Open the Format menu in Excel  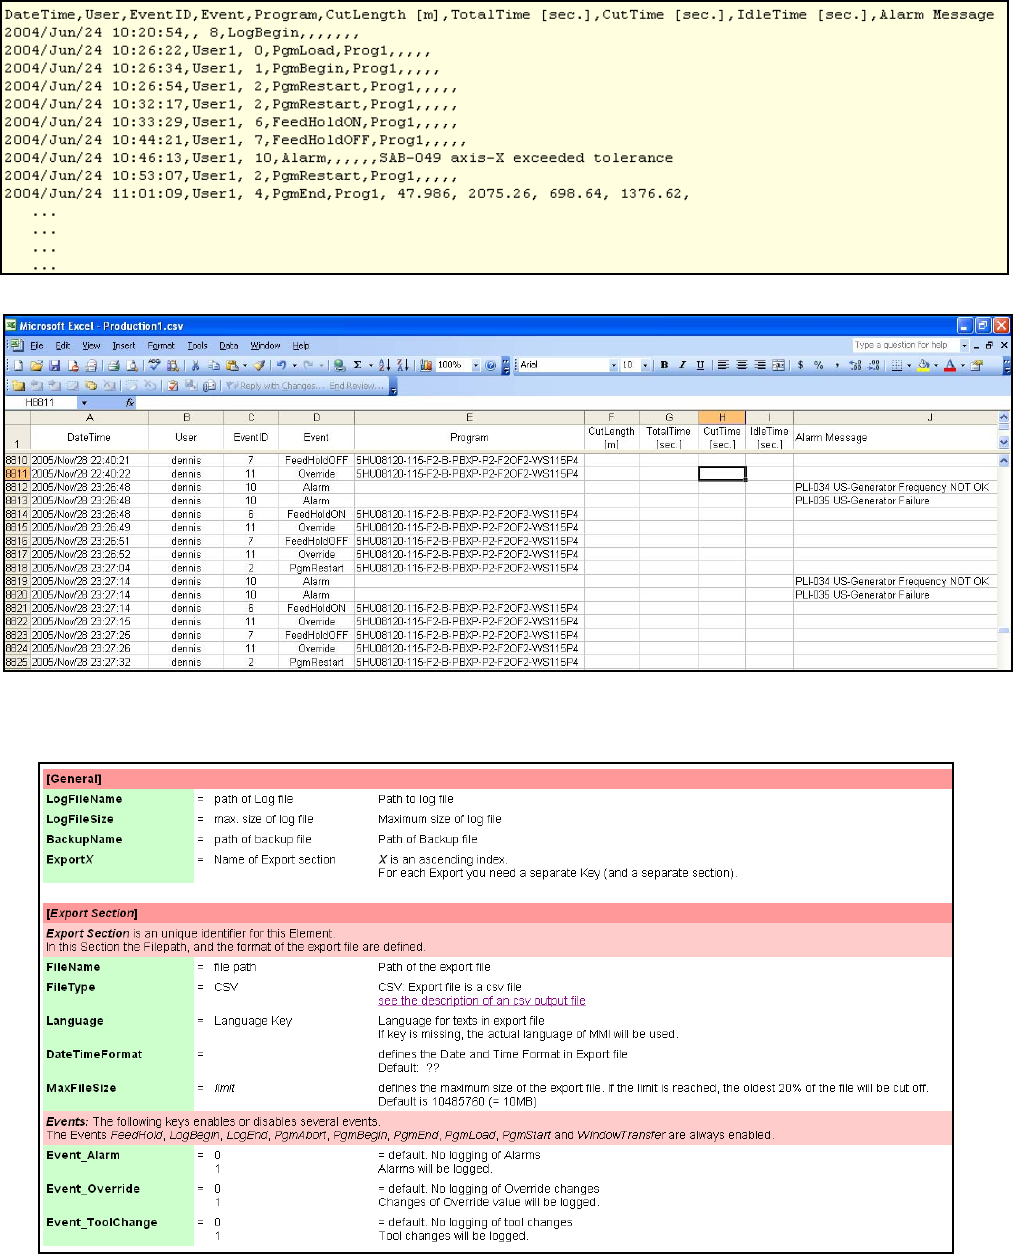coord(161,345)
